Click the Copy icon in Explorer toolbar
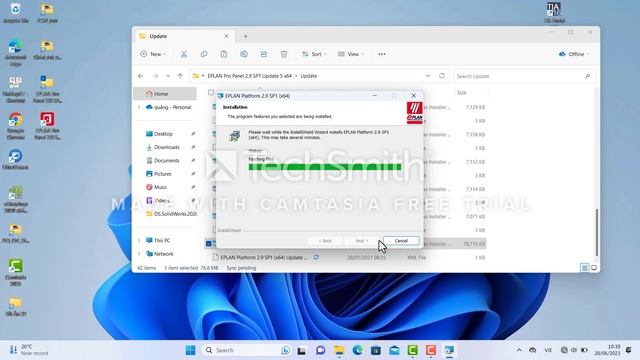The width and height of the screenshot is (640, 360). pos(204,54)
